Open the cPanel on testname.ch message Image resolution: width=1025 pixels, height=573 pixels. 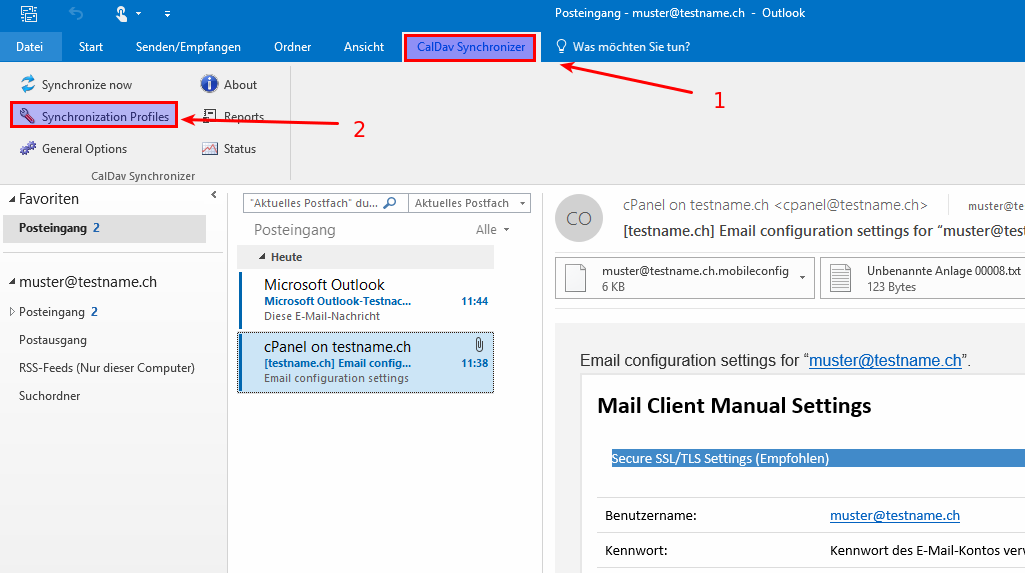366,363
